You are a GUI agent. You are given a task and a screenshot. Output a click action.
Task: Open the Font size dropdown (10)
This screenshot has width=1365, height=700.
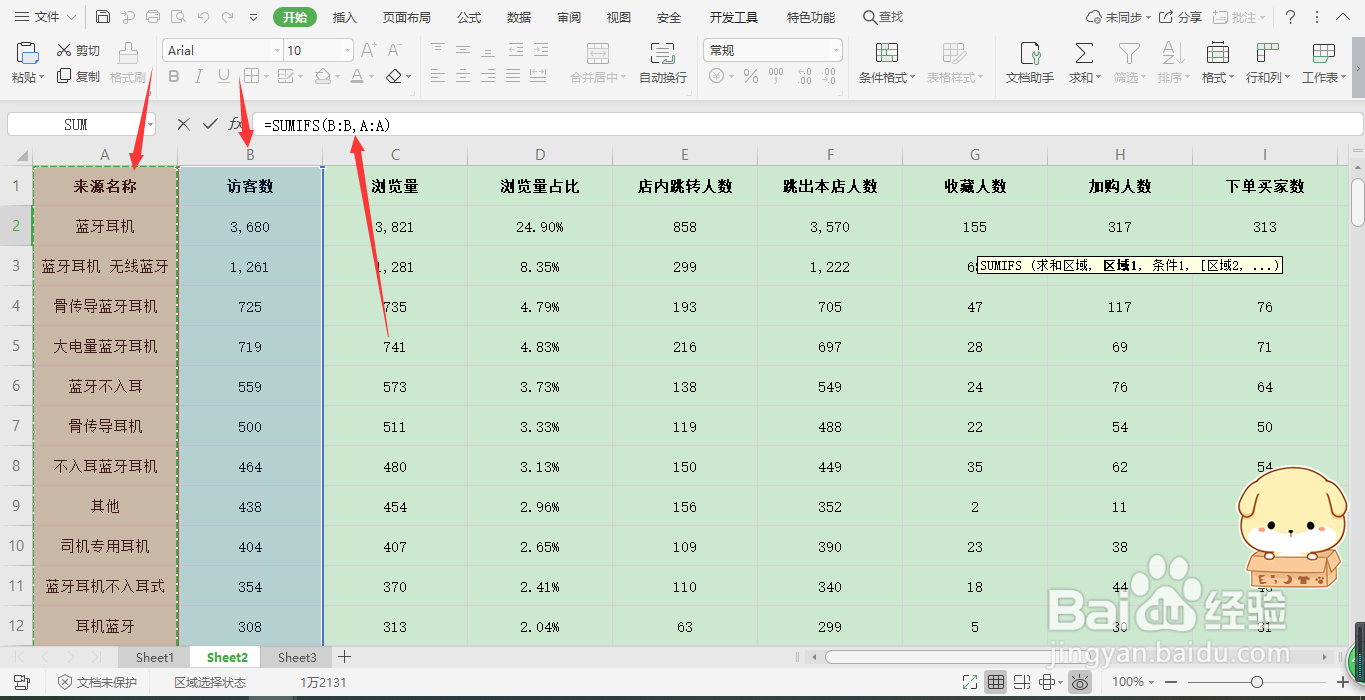tap(347, 51)
